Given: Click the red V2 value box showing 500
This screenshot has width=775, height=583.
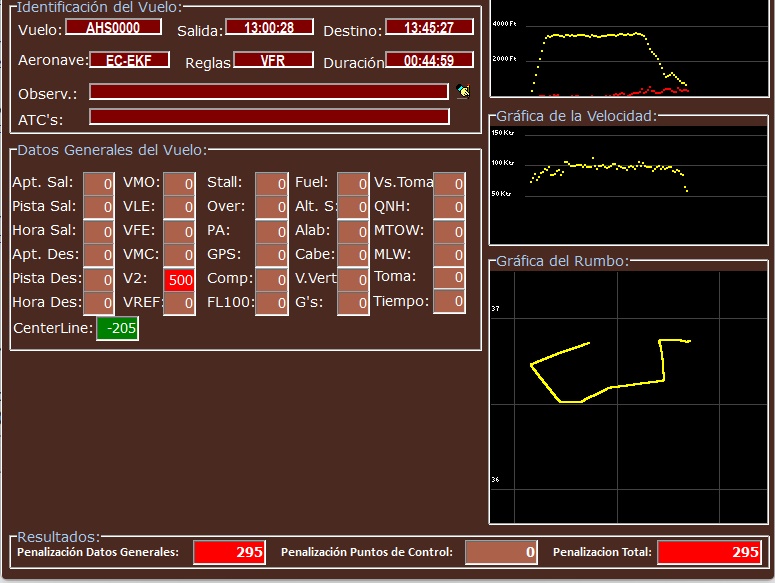Looking at the screenshot, I should [x=180, y=280].
